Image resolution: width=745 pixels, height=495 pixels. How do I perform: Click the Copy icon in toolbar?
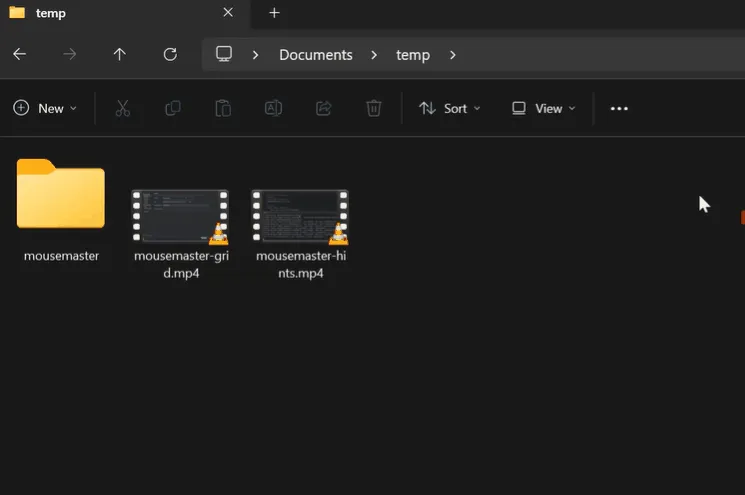(172, 108)
